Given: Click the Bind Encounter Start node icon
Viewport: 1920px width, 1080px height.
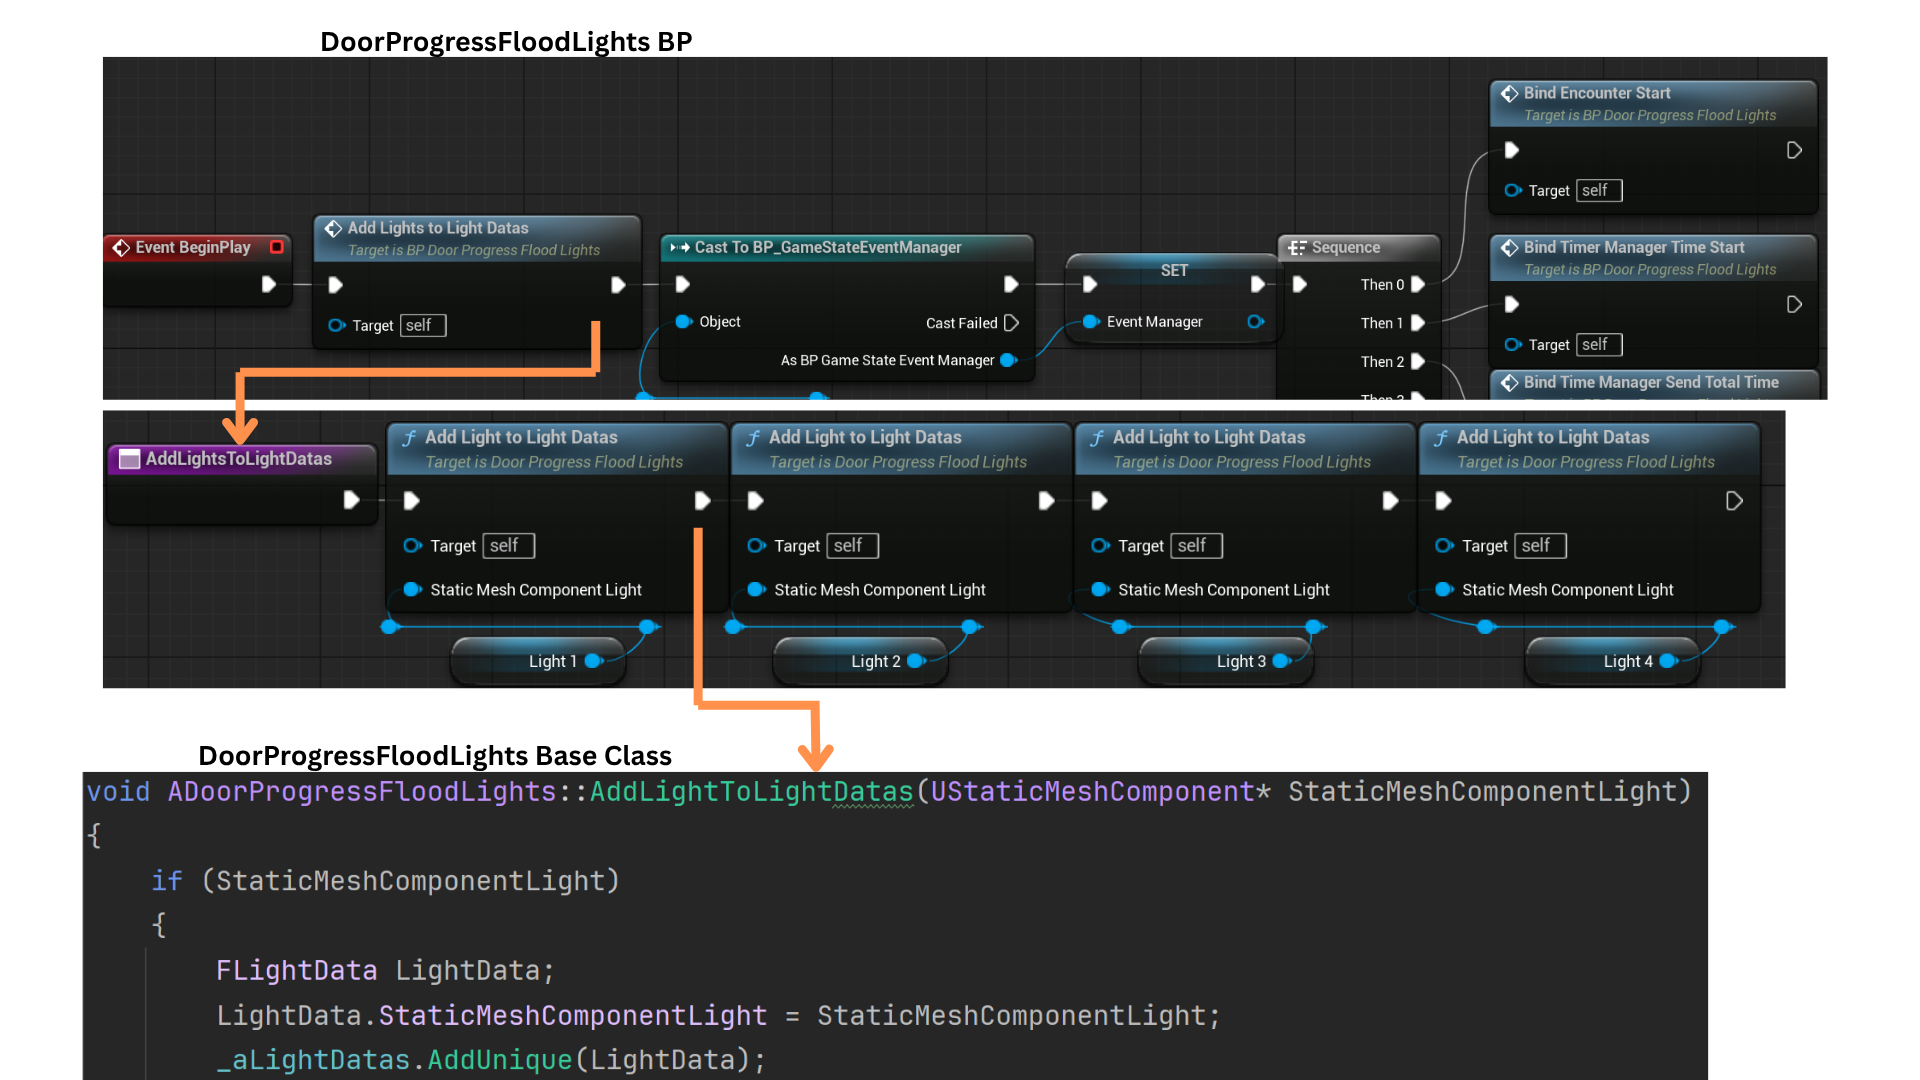Looking at the screenshot, I should tap(1509, 93).
